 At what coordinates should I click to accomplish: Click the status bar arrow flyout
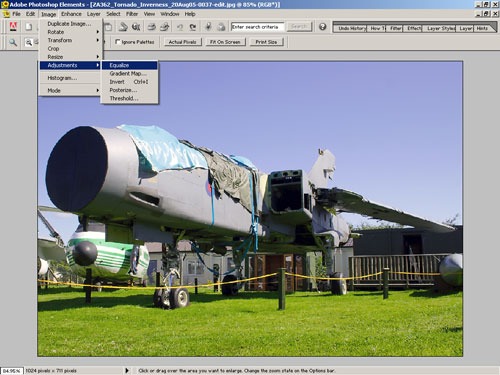(127, 370)
